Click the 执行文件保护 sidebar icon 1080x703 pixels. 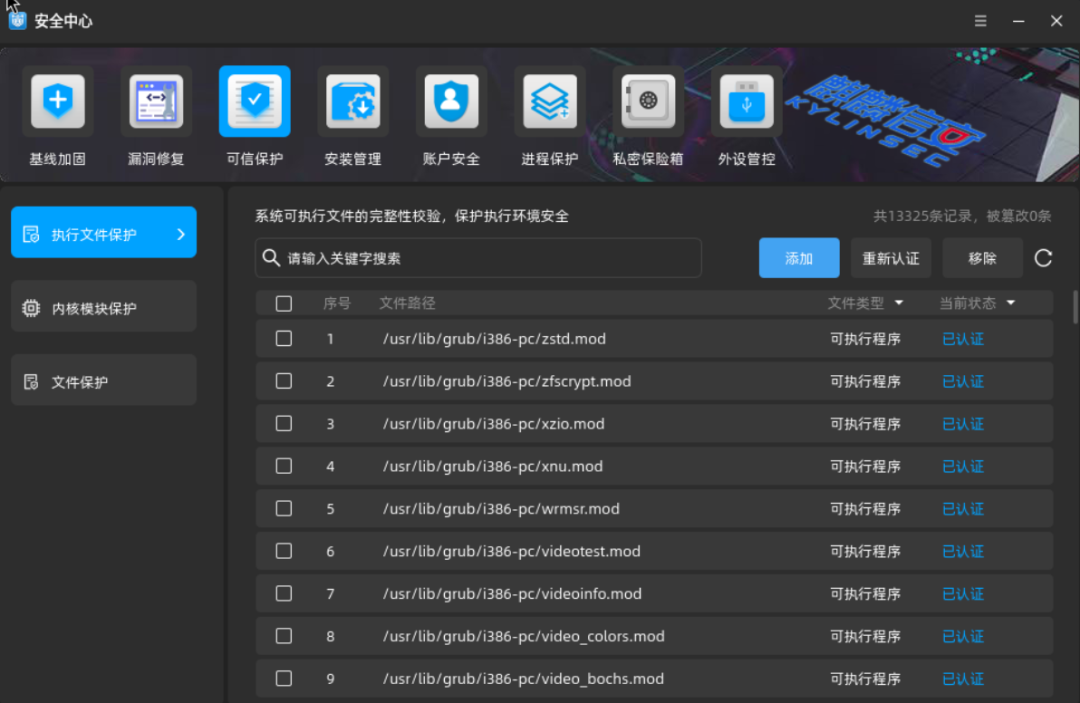coord(31,234)
